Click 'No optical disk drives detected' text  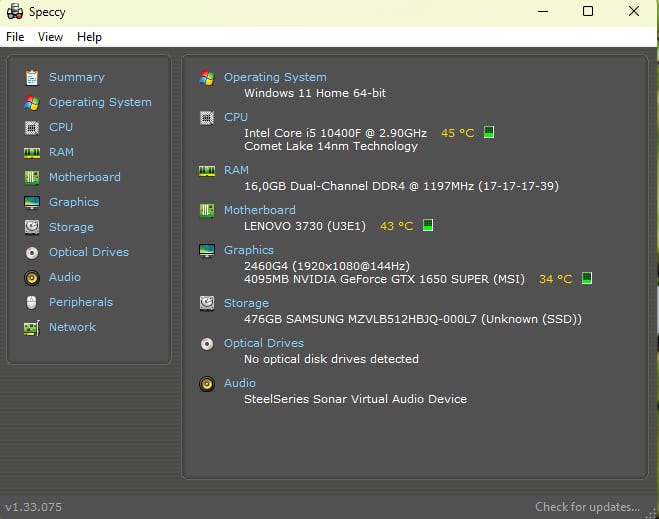pyautogui.click(x=331, y=359)
